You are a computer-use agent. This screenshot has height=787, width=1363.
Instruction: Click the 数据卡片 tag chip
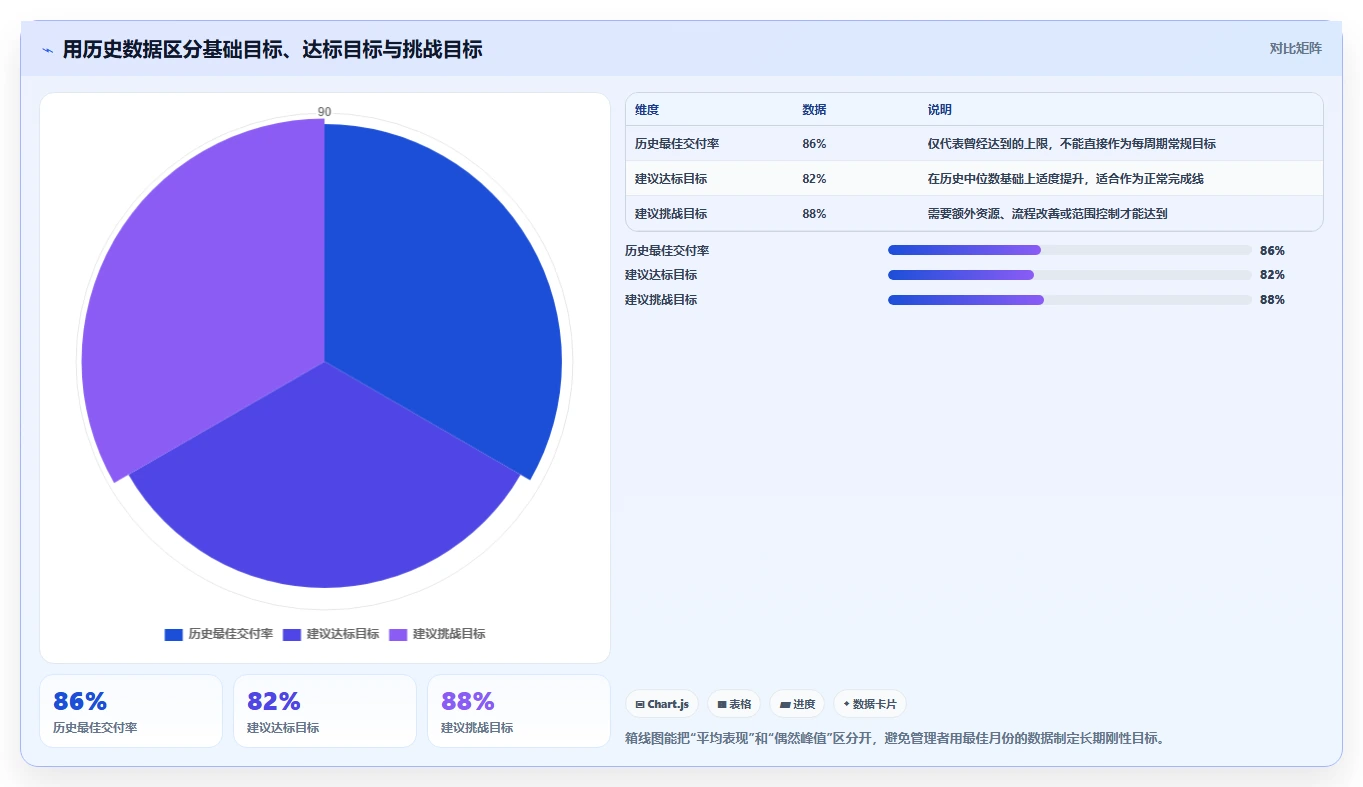coord(870,704)
